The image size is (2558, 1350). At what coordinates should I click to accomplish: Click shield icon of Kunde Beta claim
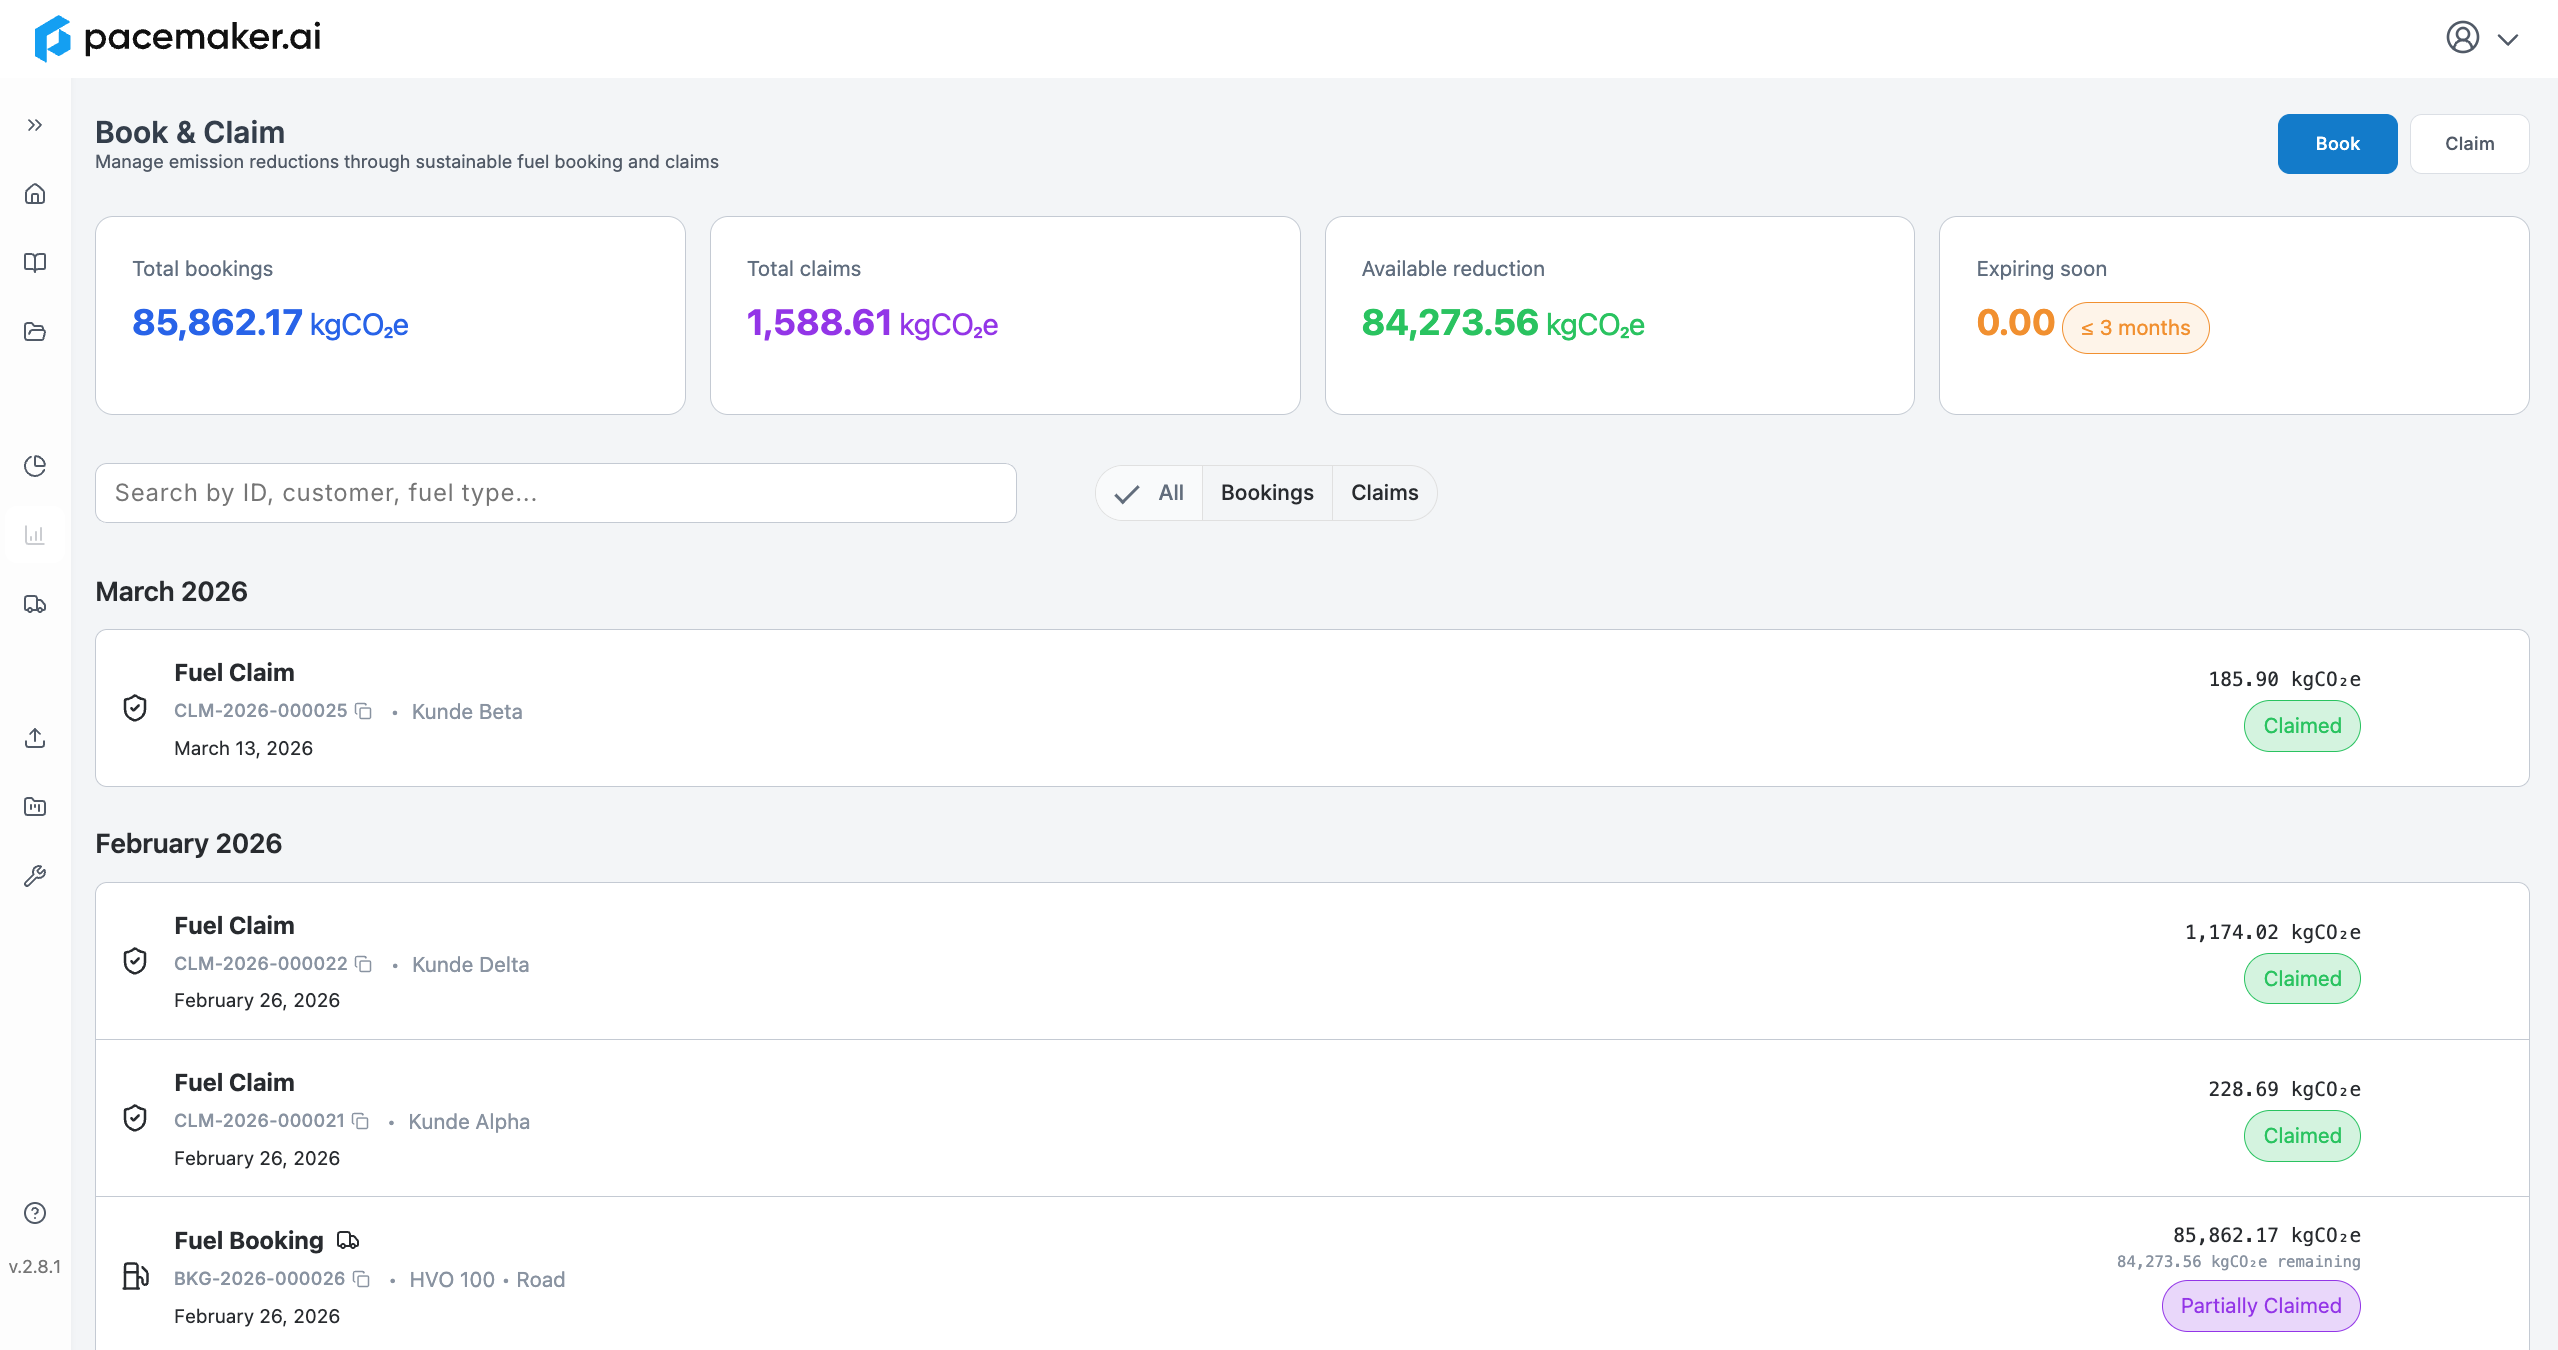point(135,708)
